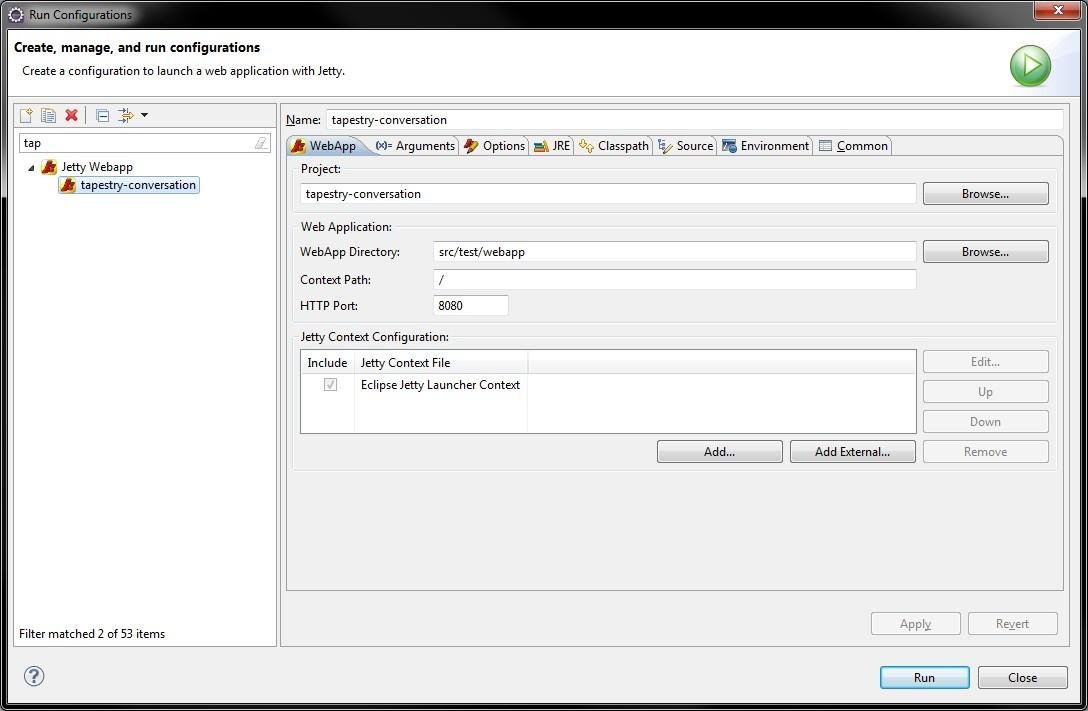The image size is (1088, 711).
Task: Duplicate the selected launch configuration
Action: pos(47,115)
